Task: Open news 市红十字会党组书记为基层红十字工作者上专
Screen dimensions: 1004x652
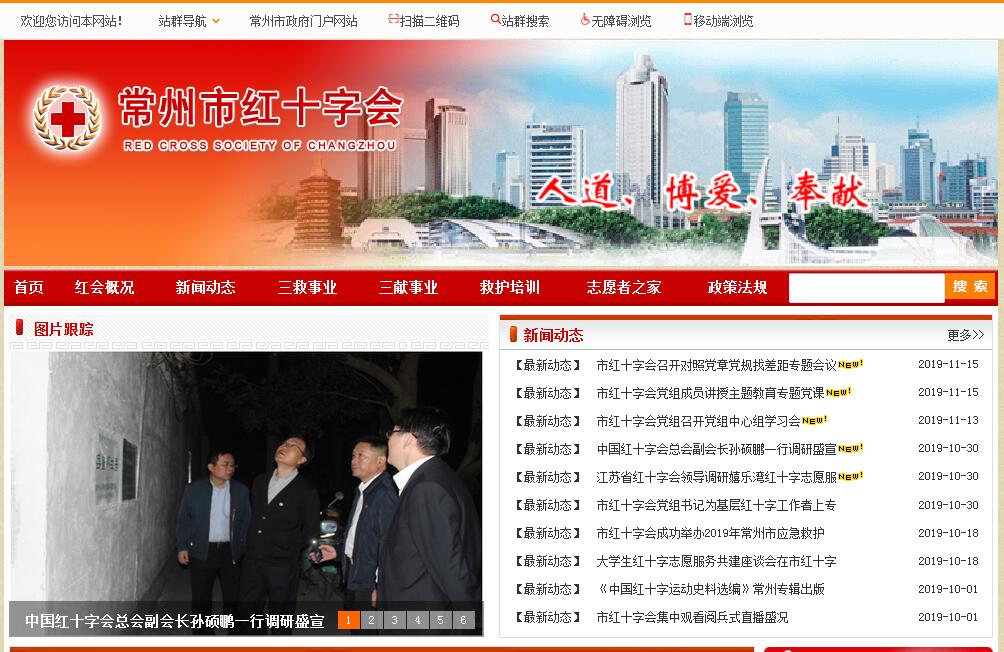Action: point(716,505)
